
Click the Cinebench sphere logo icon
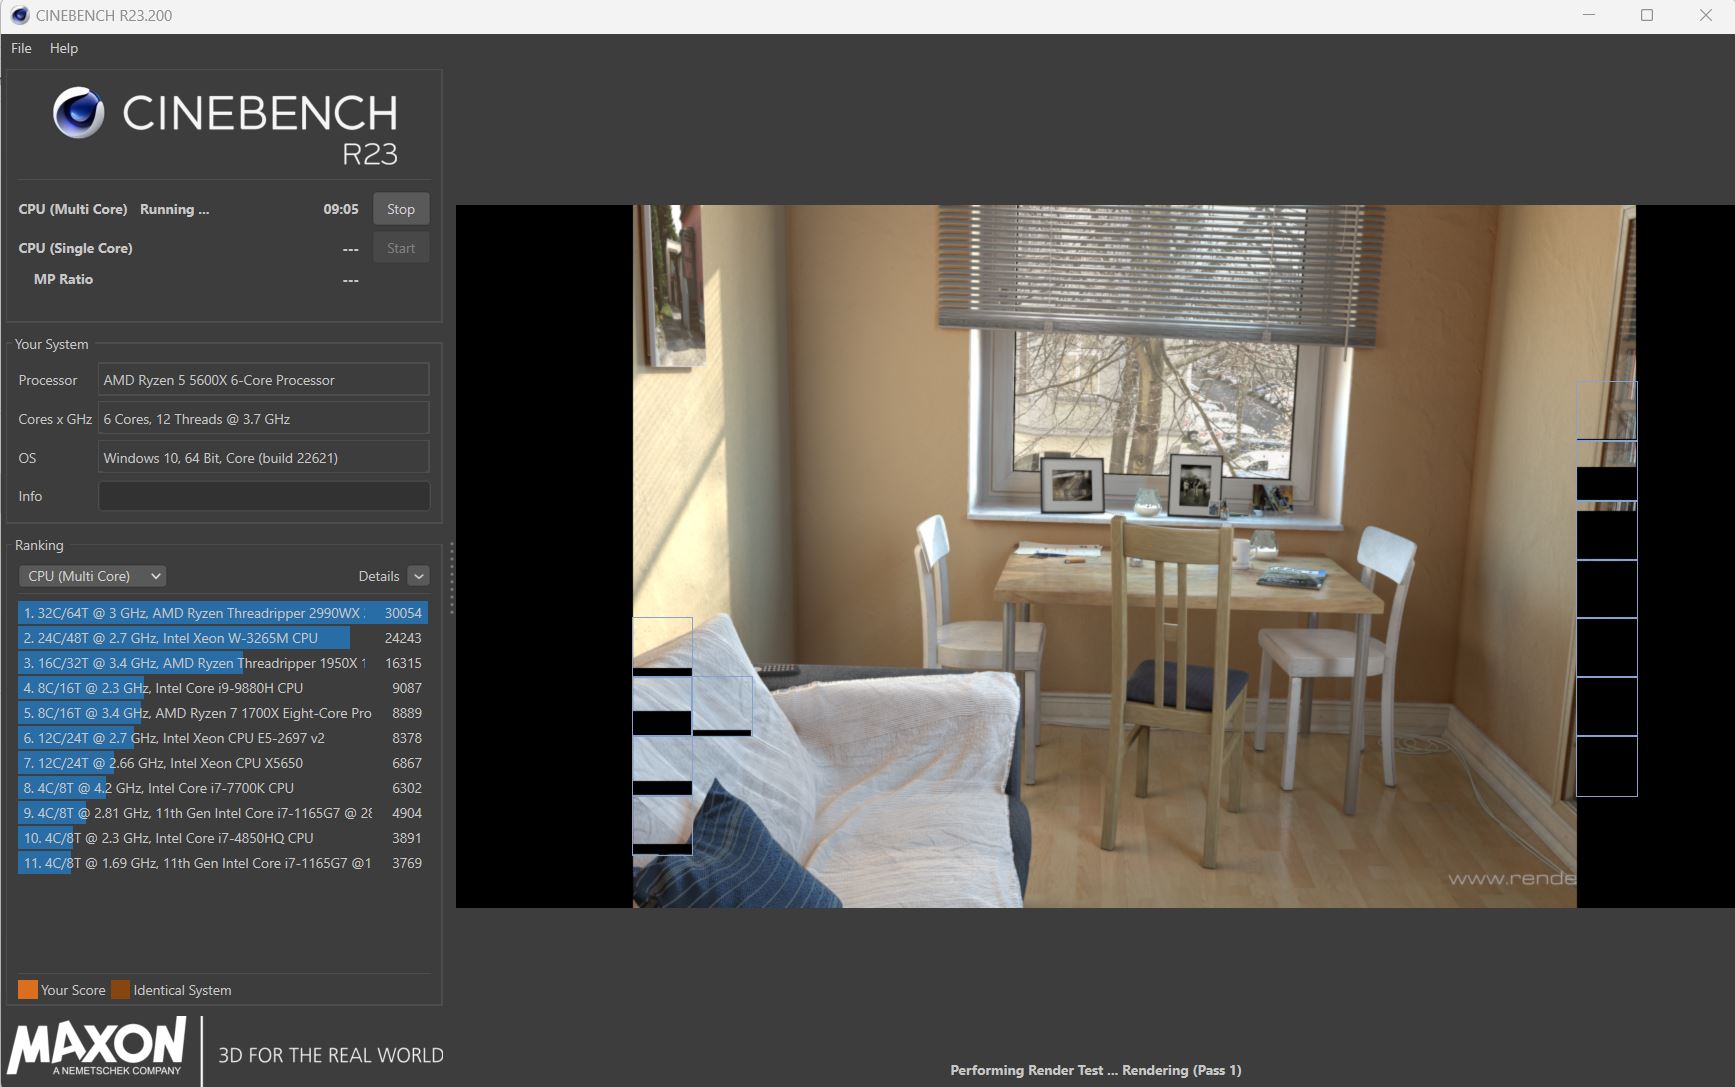click(78, 112)
